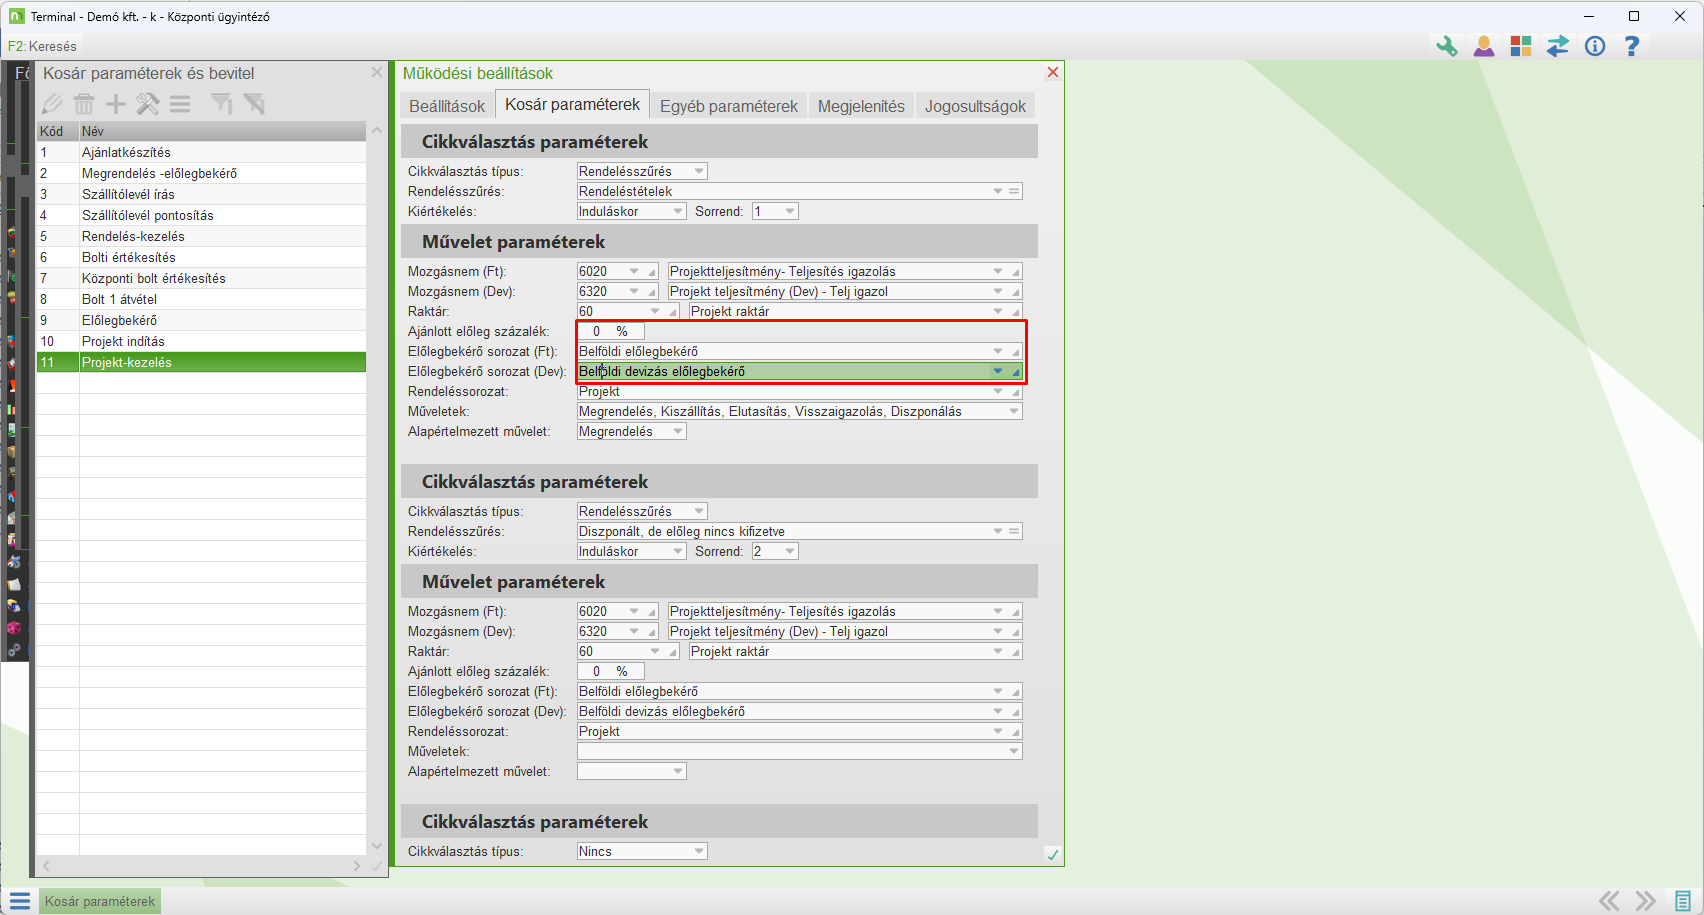Select the Projekt-kezelés row
This screenshot has width=1704, height=915.
point(201,362)
